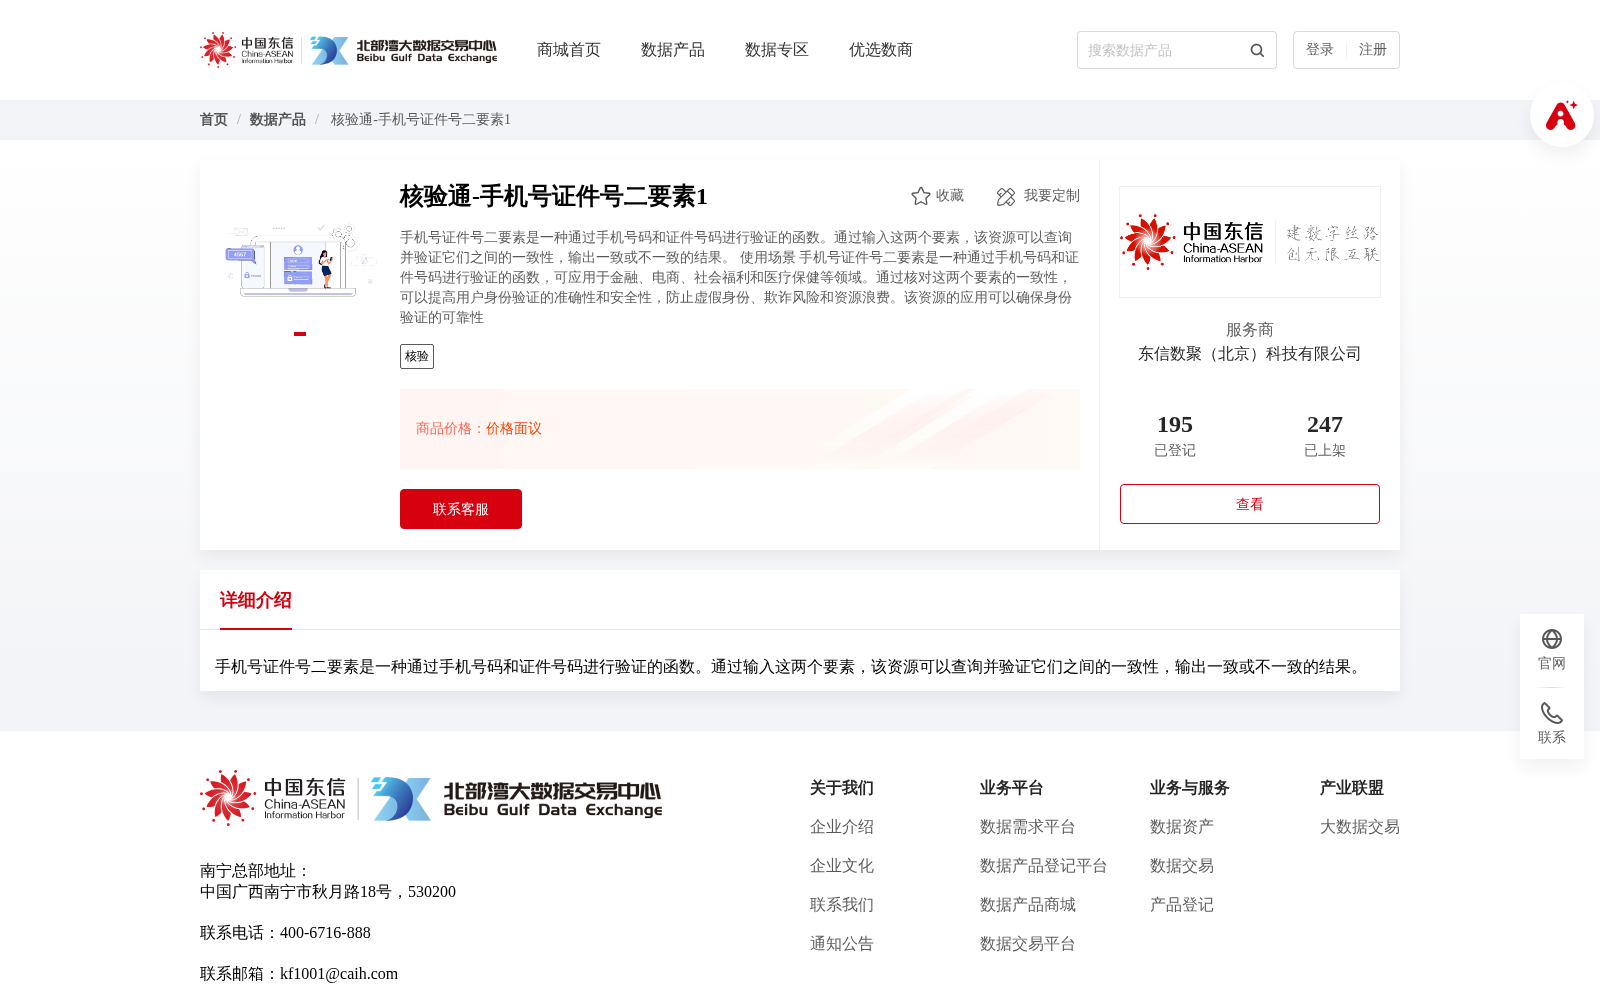This screenshot has height=1000, width=1600.
Task: Click footer phone number 400-6716-888
Action: 325,933
